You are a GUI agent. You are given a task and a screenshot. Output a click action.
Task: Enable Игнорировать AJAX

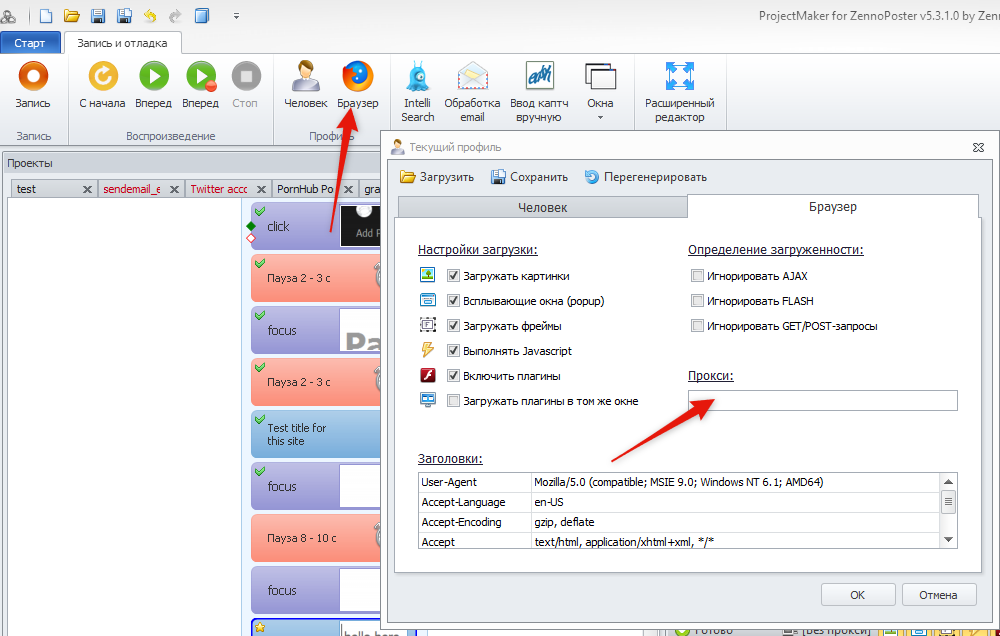[x=697, y=276]
